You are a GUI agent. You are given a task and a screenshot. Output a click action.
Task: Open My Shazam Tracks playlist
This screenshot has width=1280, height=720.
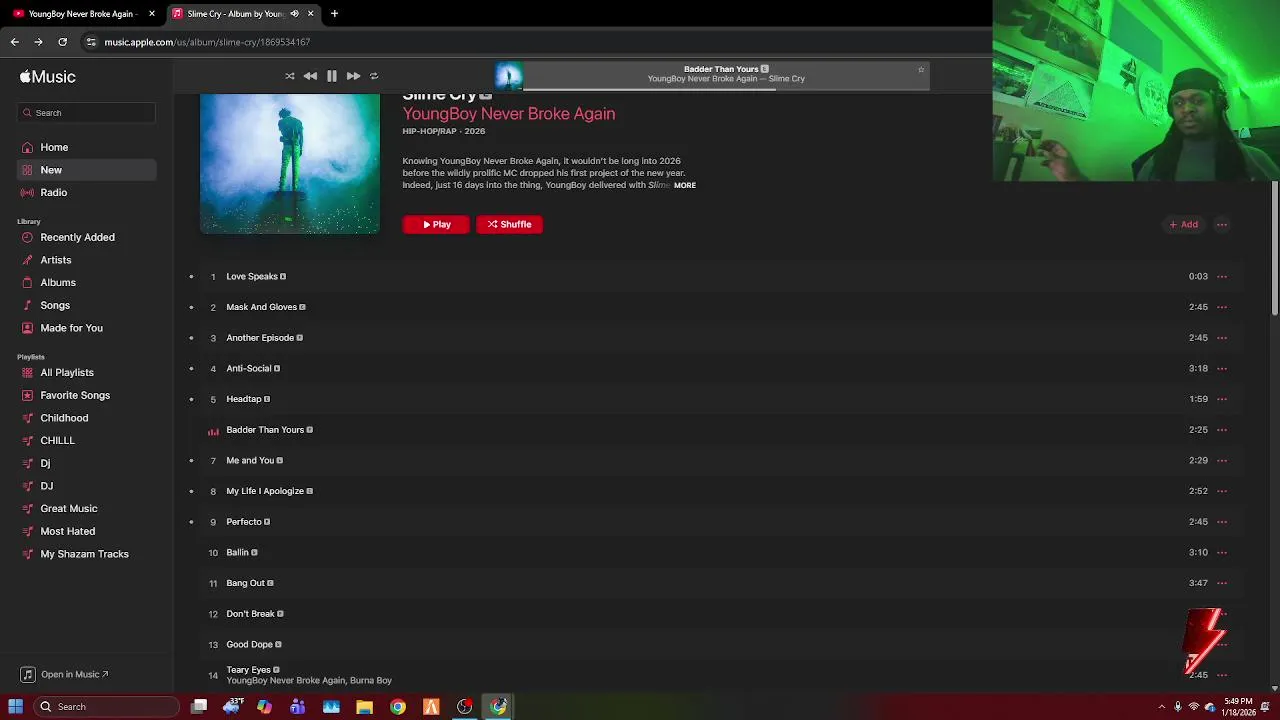pos(86,554)
